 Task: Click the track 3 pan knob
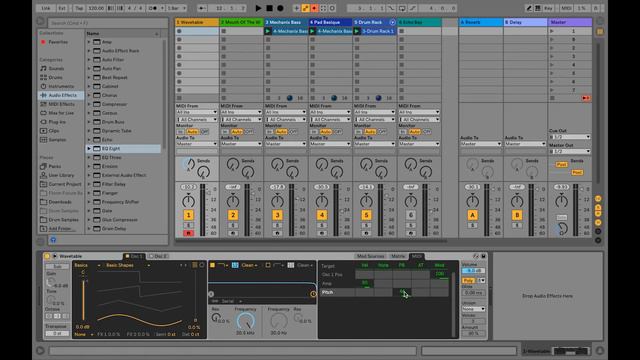pos(277,201)
